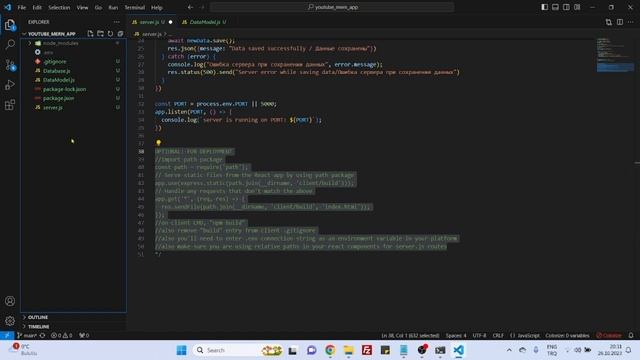640x360 pixels.
Task: Open the File menu
Action: (22, 7)
